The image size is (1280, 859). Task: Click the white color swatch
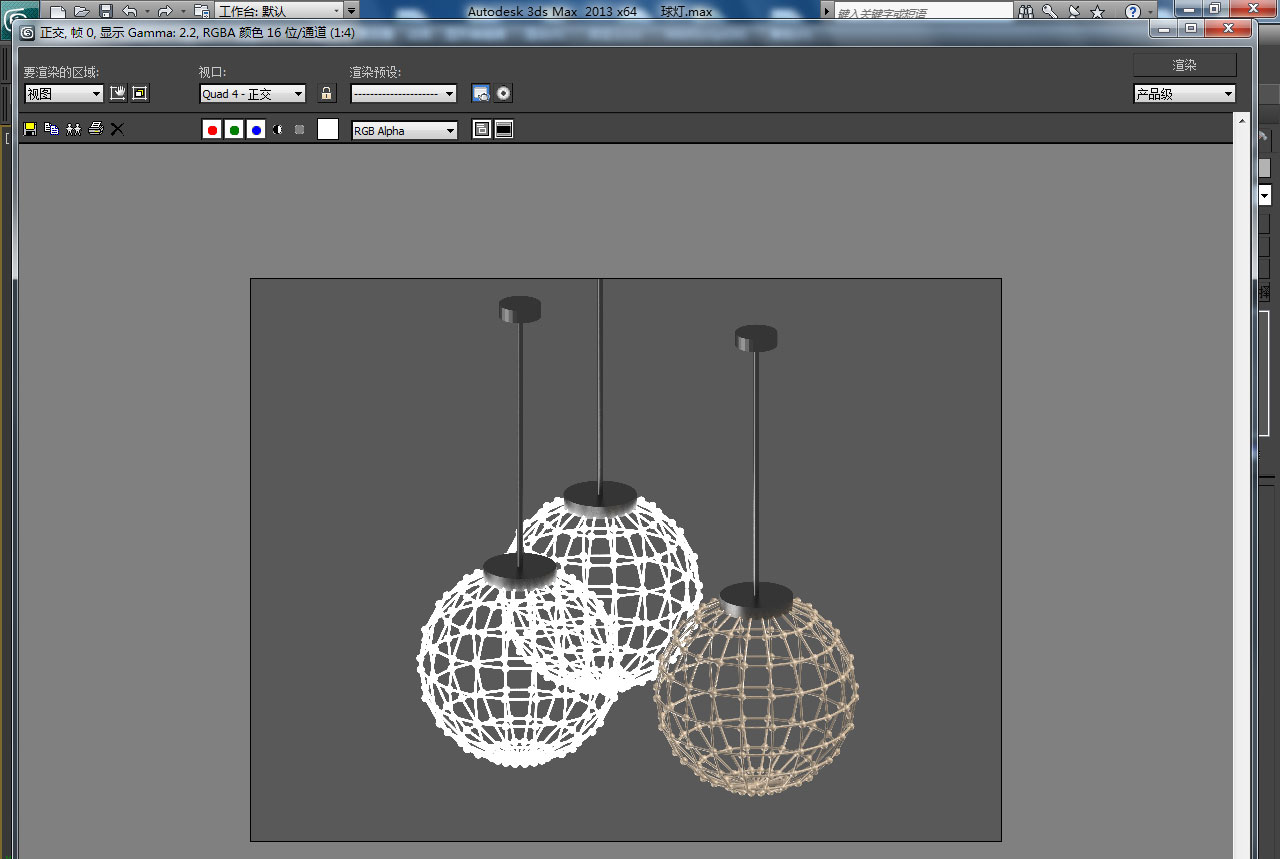pyautogui.click(x=328, y=129)
